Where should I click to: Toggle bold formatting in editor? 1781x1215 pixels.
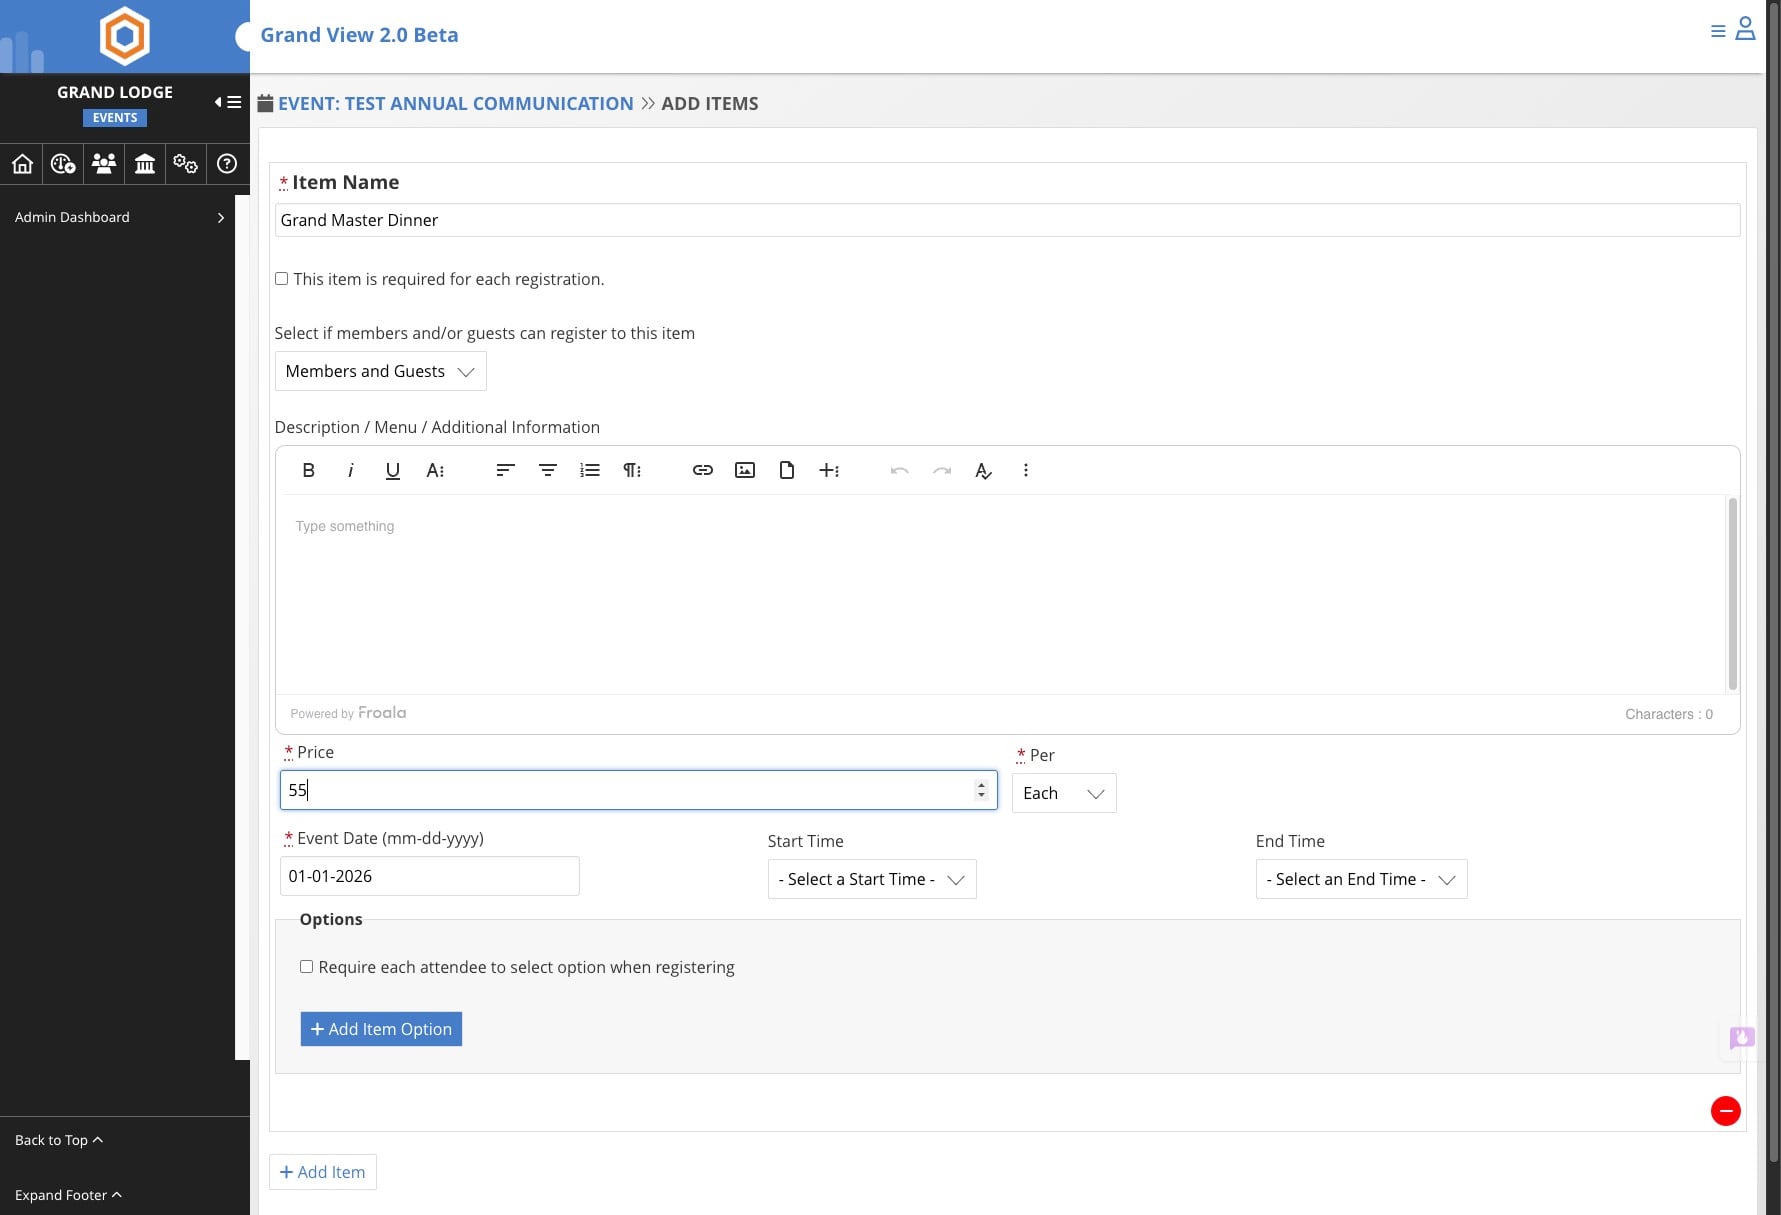click(x=308, y=470)
